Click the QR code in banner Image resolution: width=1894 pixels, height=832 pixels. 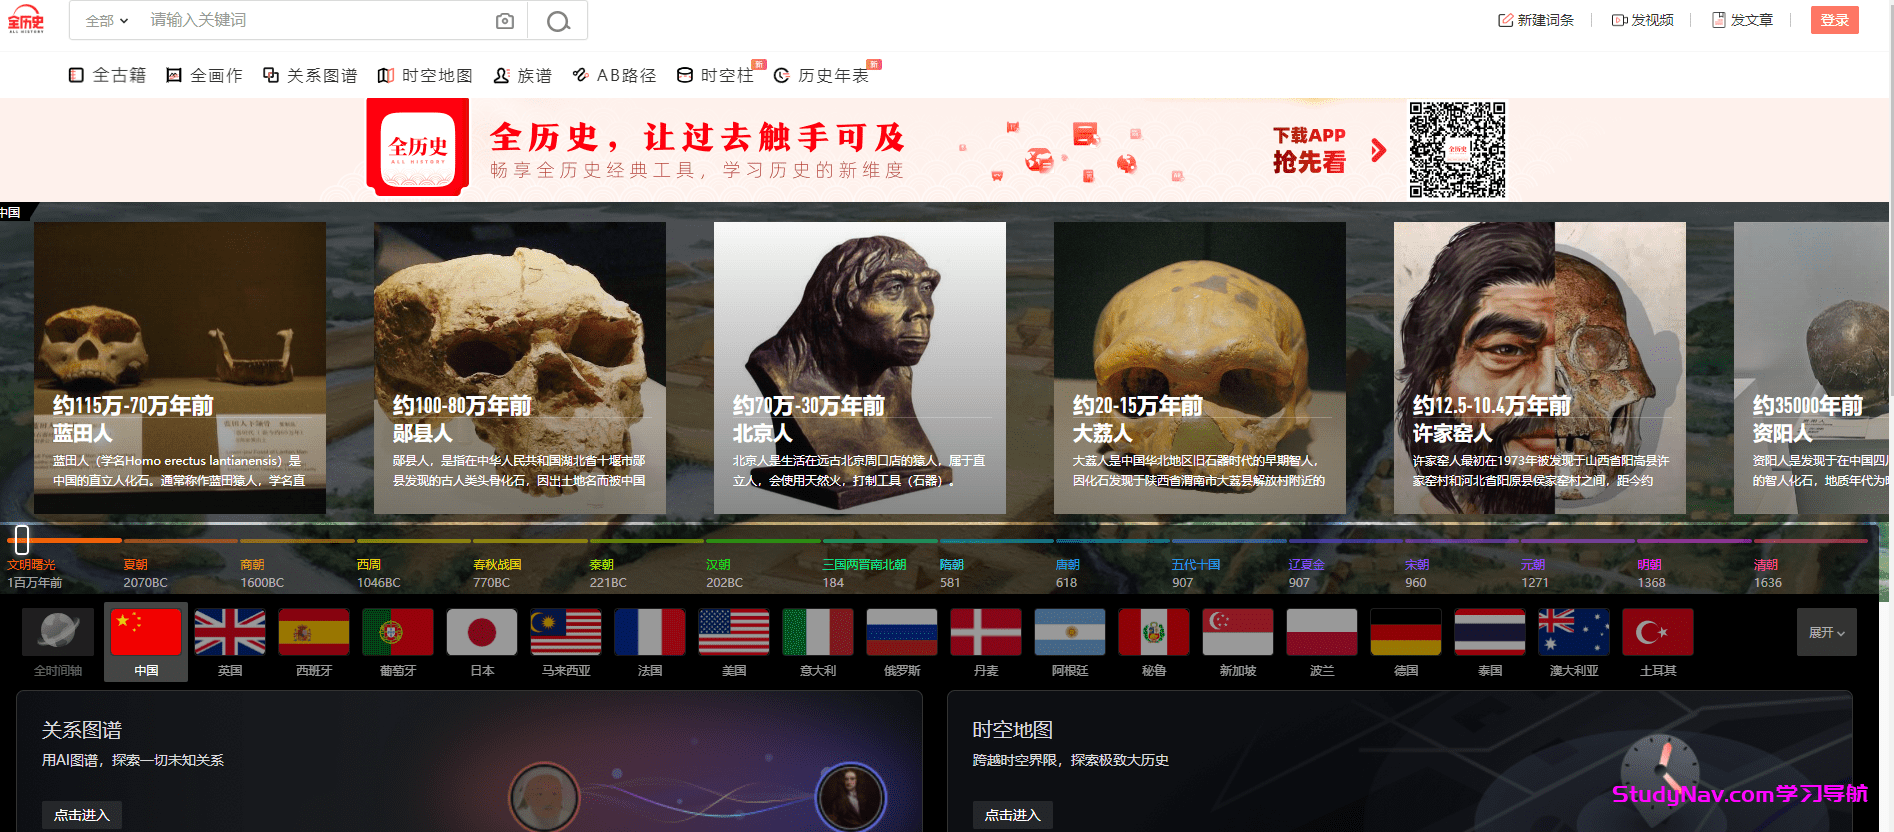point(1457,150)
